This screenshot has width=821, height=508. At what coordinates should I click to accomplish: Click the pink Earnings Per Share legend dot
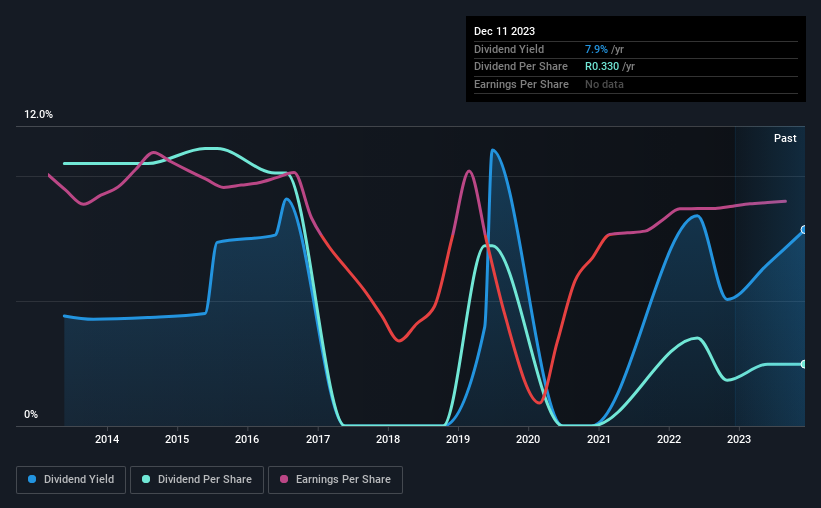pyautogui.click(x=284, y=479)
